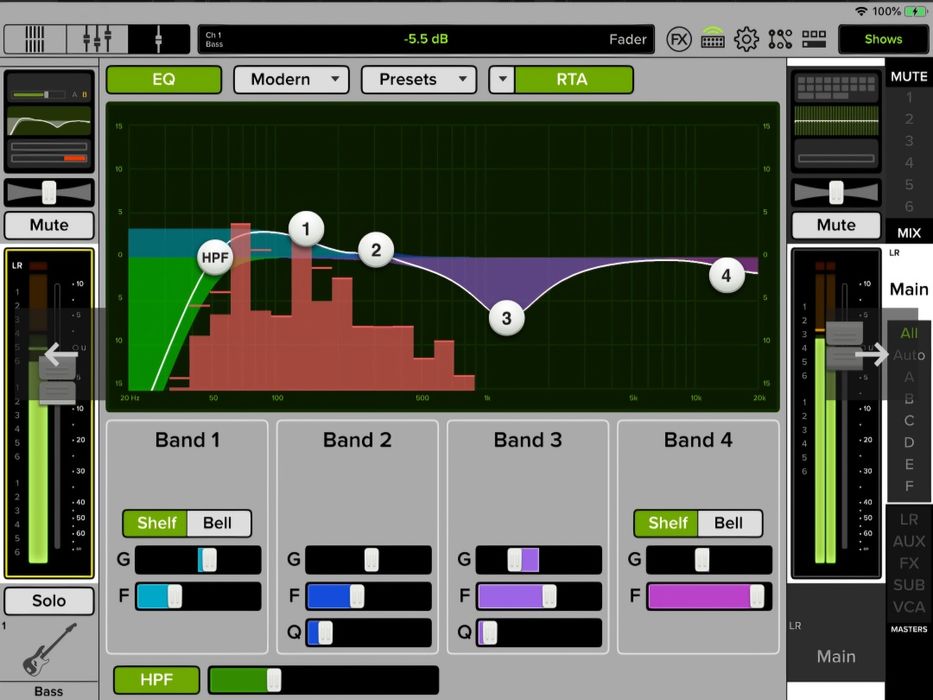This screenshot has height=700, width=933.
Task: Switch to the single channel view
Action: pyautogui.click(x=158, y=39)
